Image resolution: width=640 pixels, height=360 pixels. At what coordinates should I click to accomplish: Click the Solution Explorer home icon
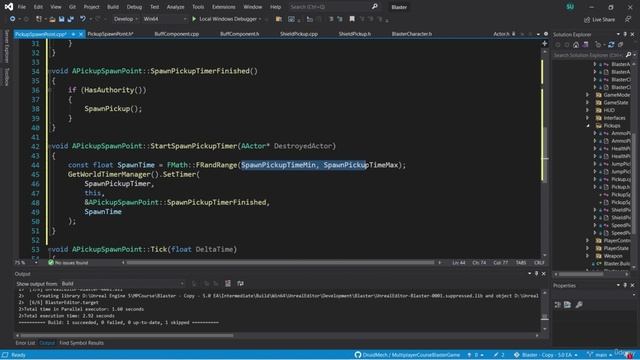[576, 45]
